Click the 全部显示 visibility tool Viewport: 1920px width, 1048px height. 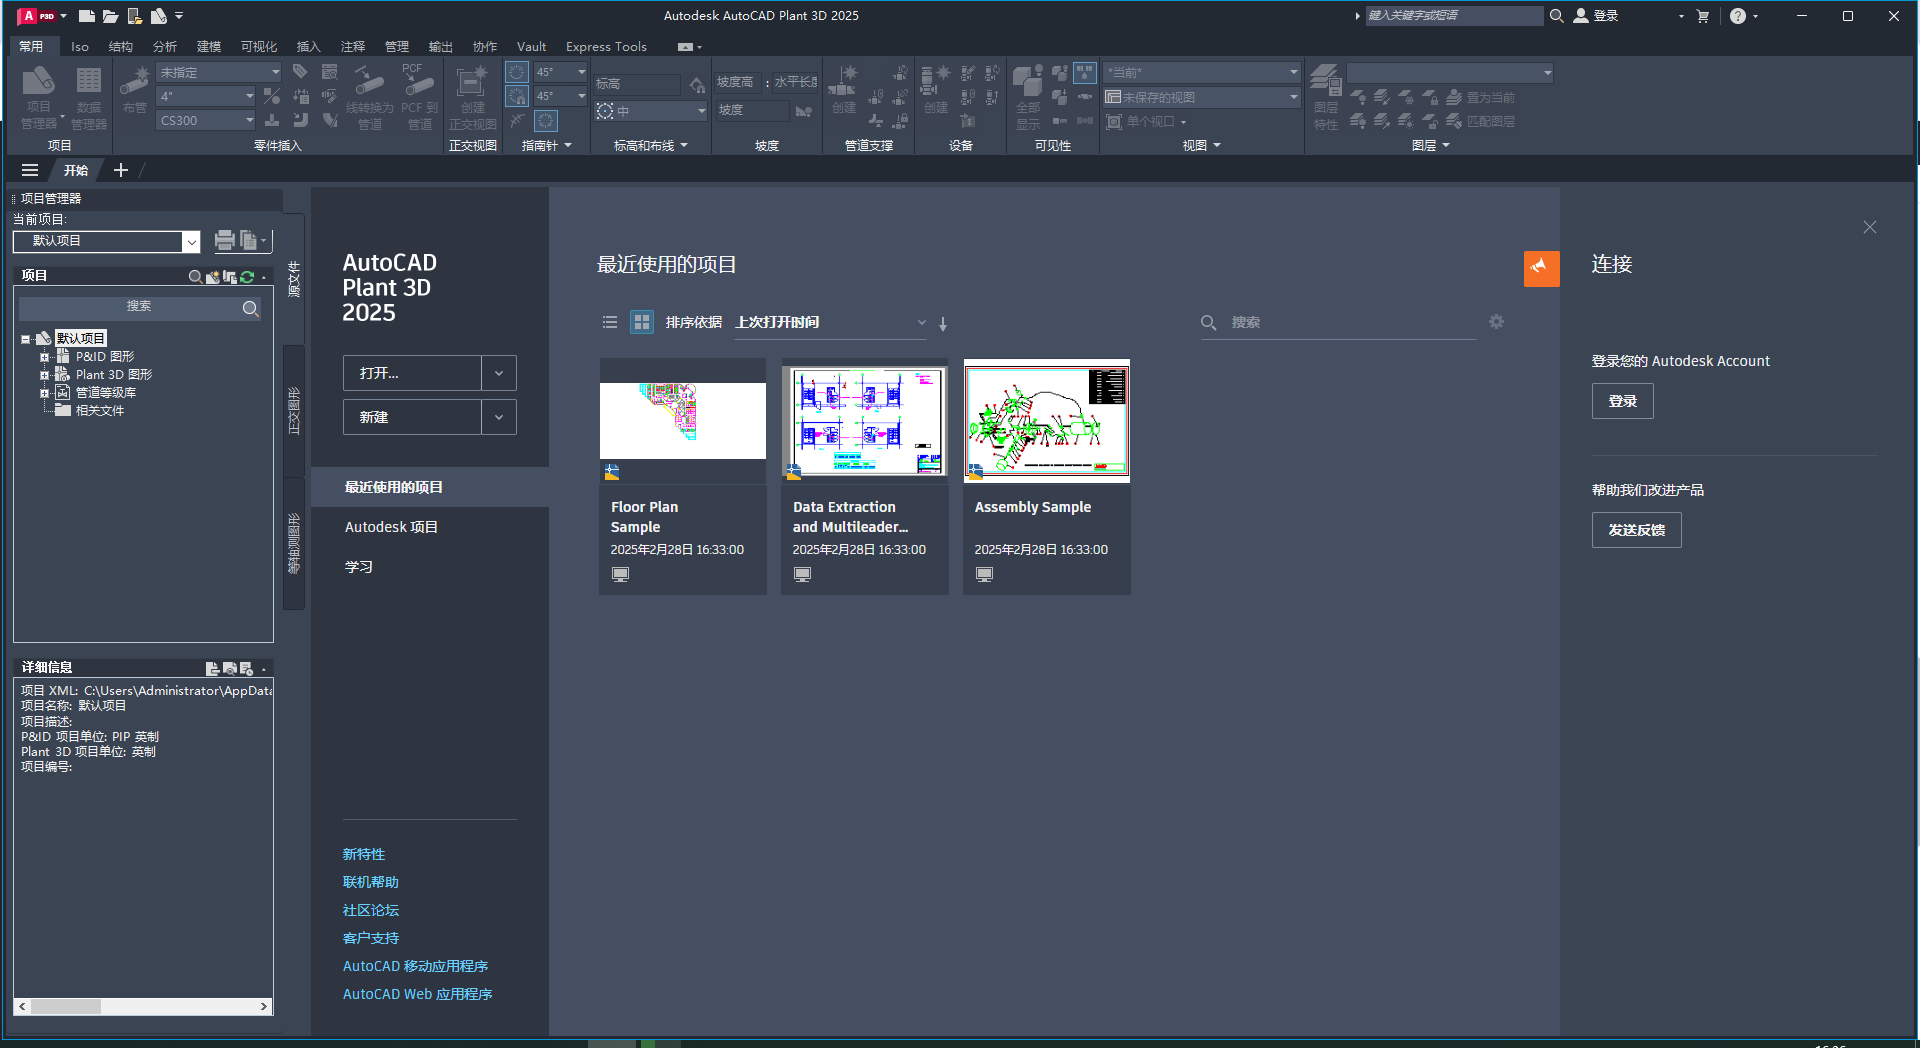(x=1028, y=98)
